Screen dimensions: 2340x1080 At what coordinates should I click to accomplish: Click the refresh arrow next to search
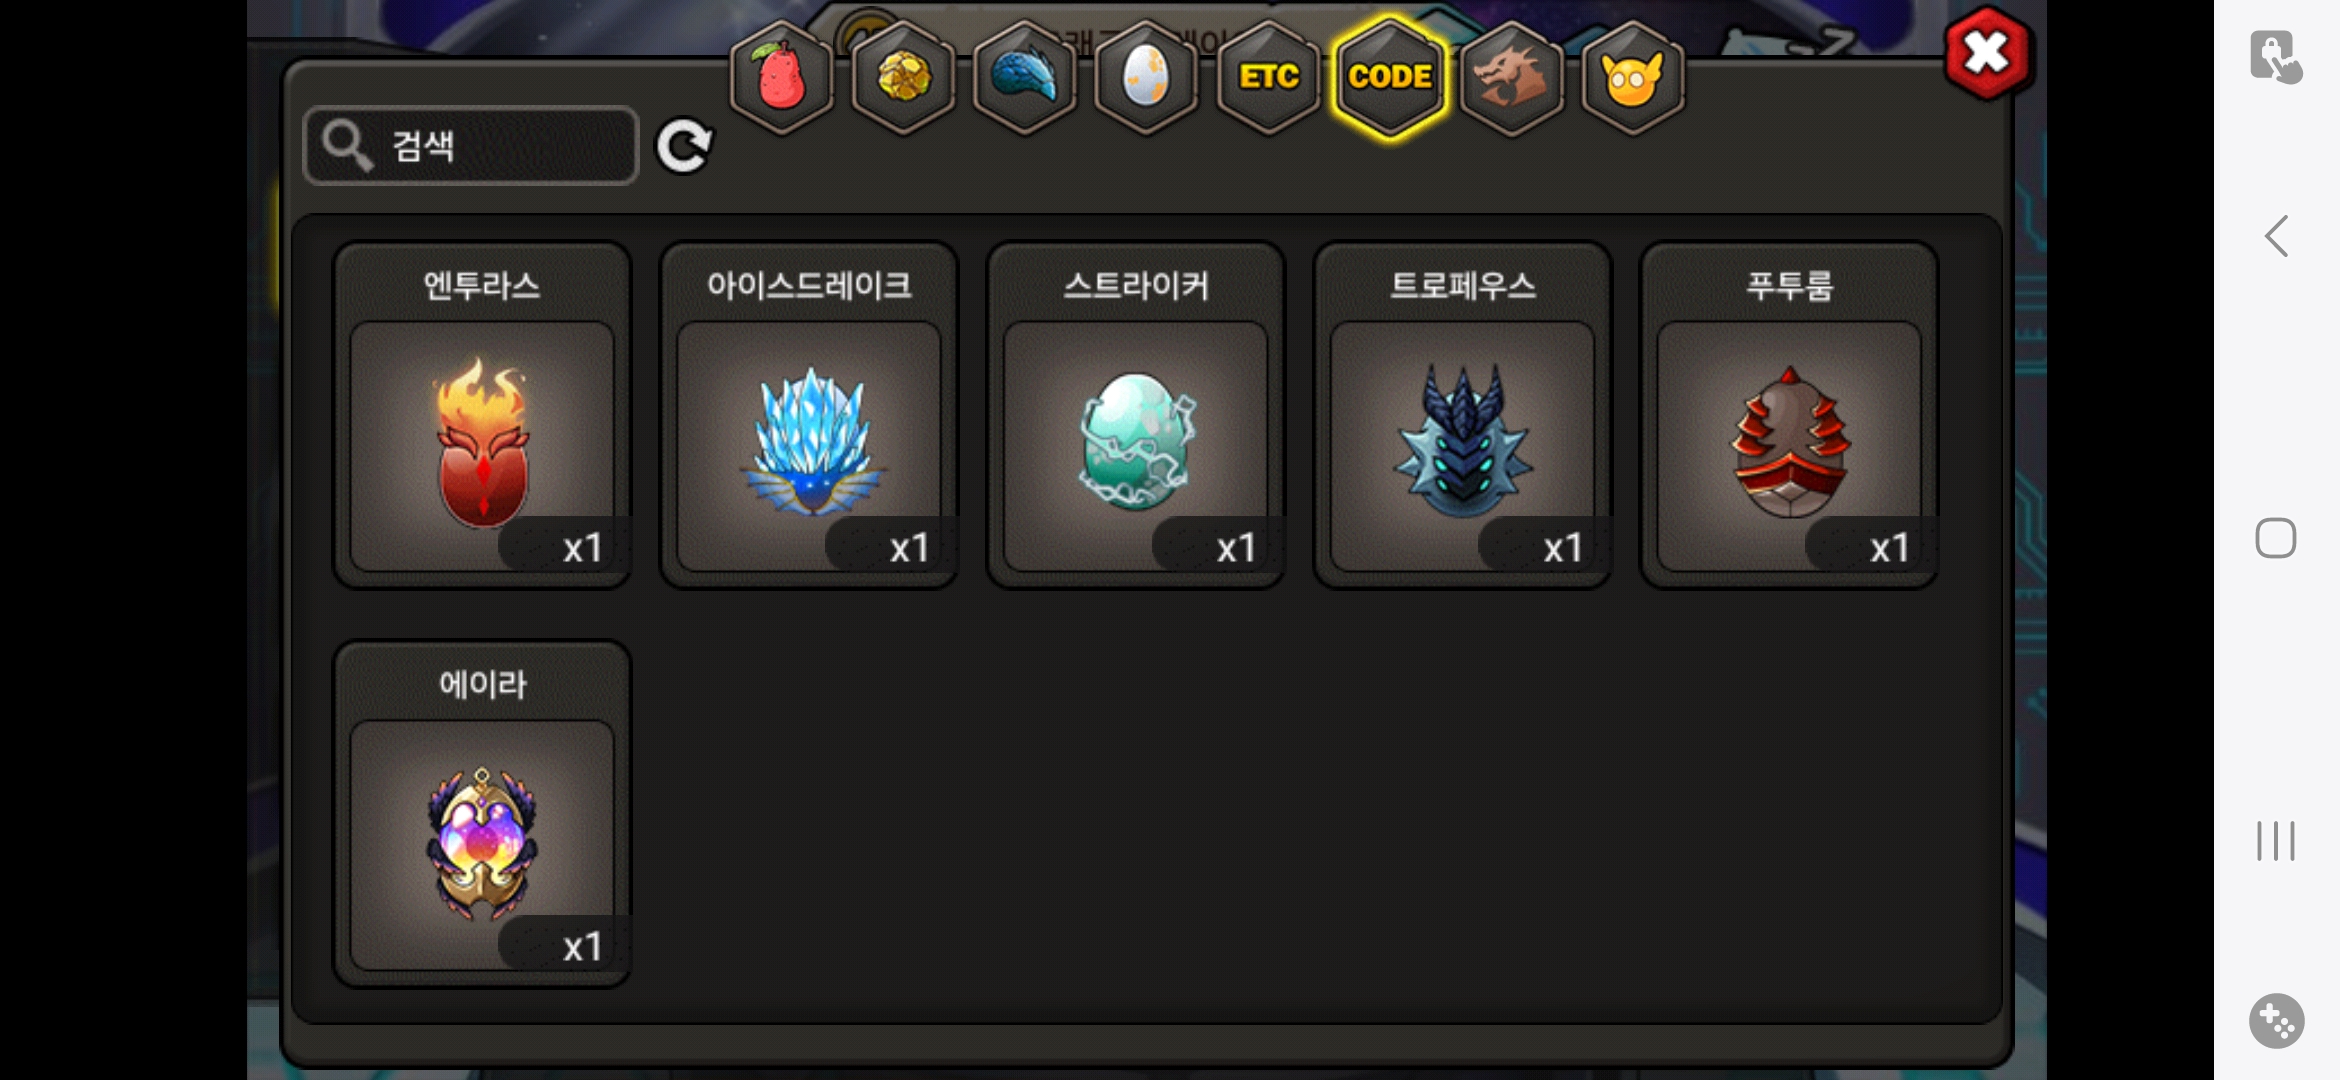[684, 146]
